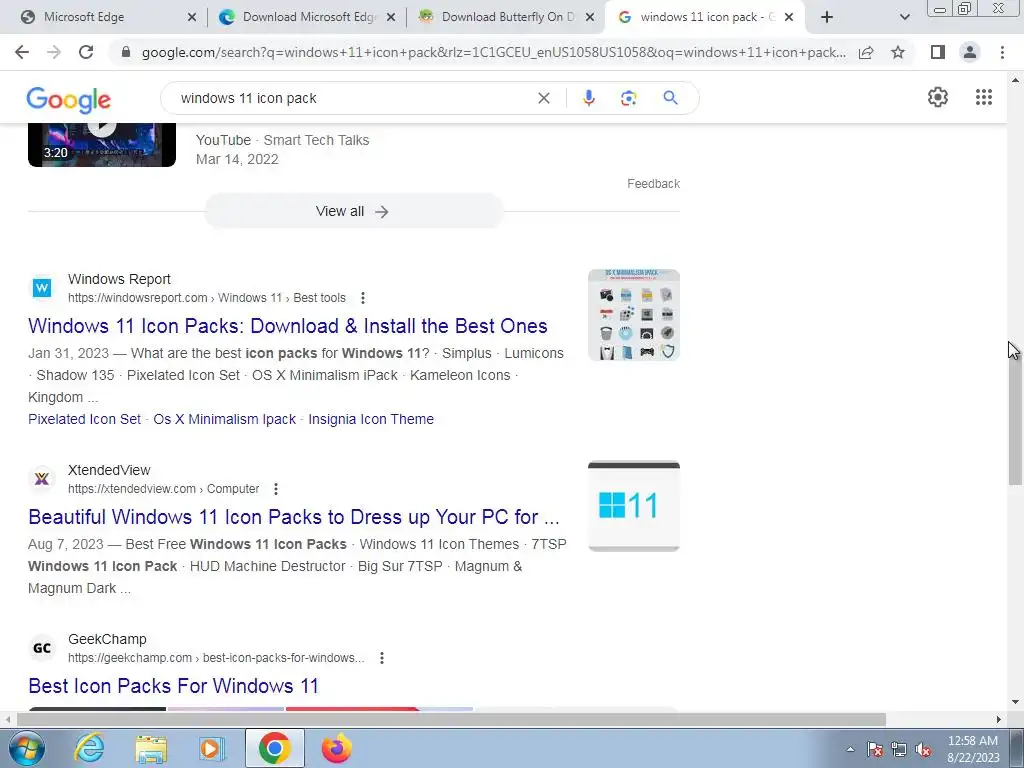Image resolution: width=1024 pixels, height=768 pixels.
Task: Click the horizontal scrollbar thumb
Action: pyautogui.click(x=451, y=719)
